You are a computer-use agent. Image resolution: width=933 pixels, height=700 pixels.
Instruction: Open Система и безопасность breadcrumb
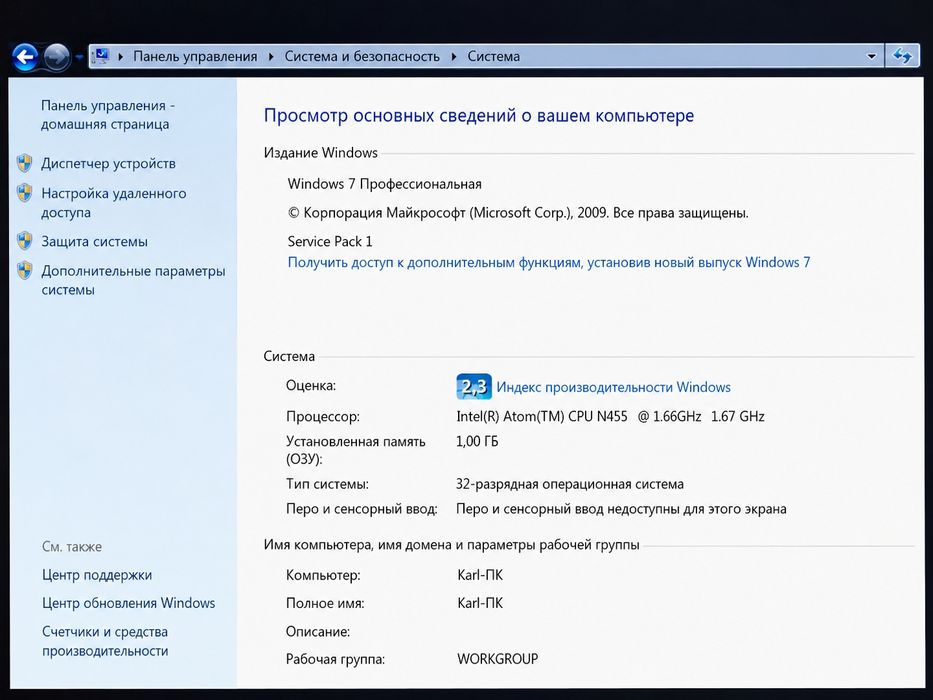(x=362, y=57)
